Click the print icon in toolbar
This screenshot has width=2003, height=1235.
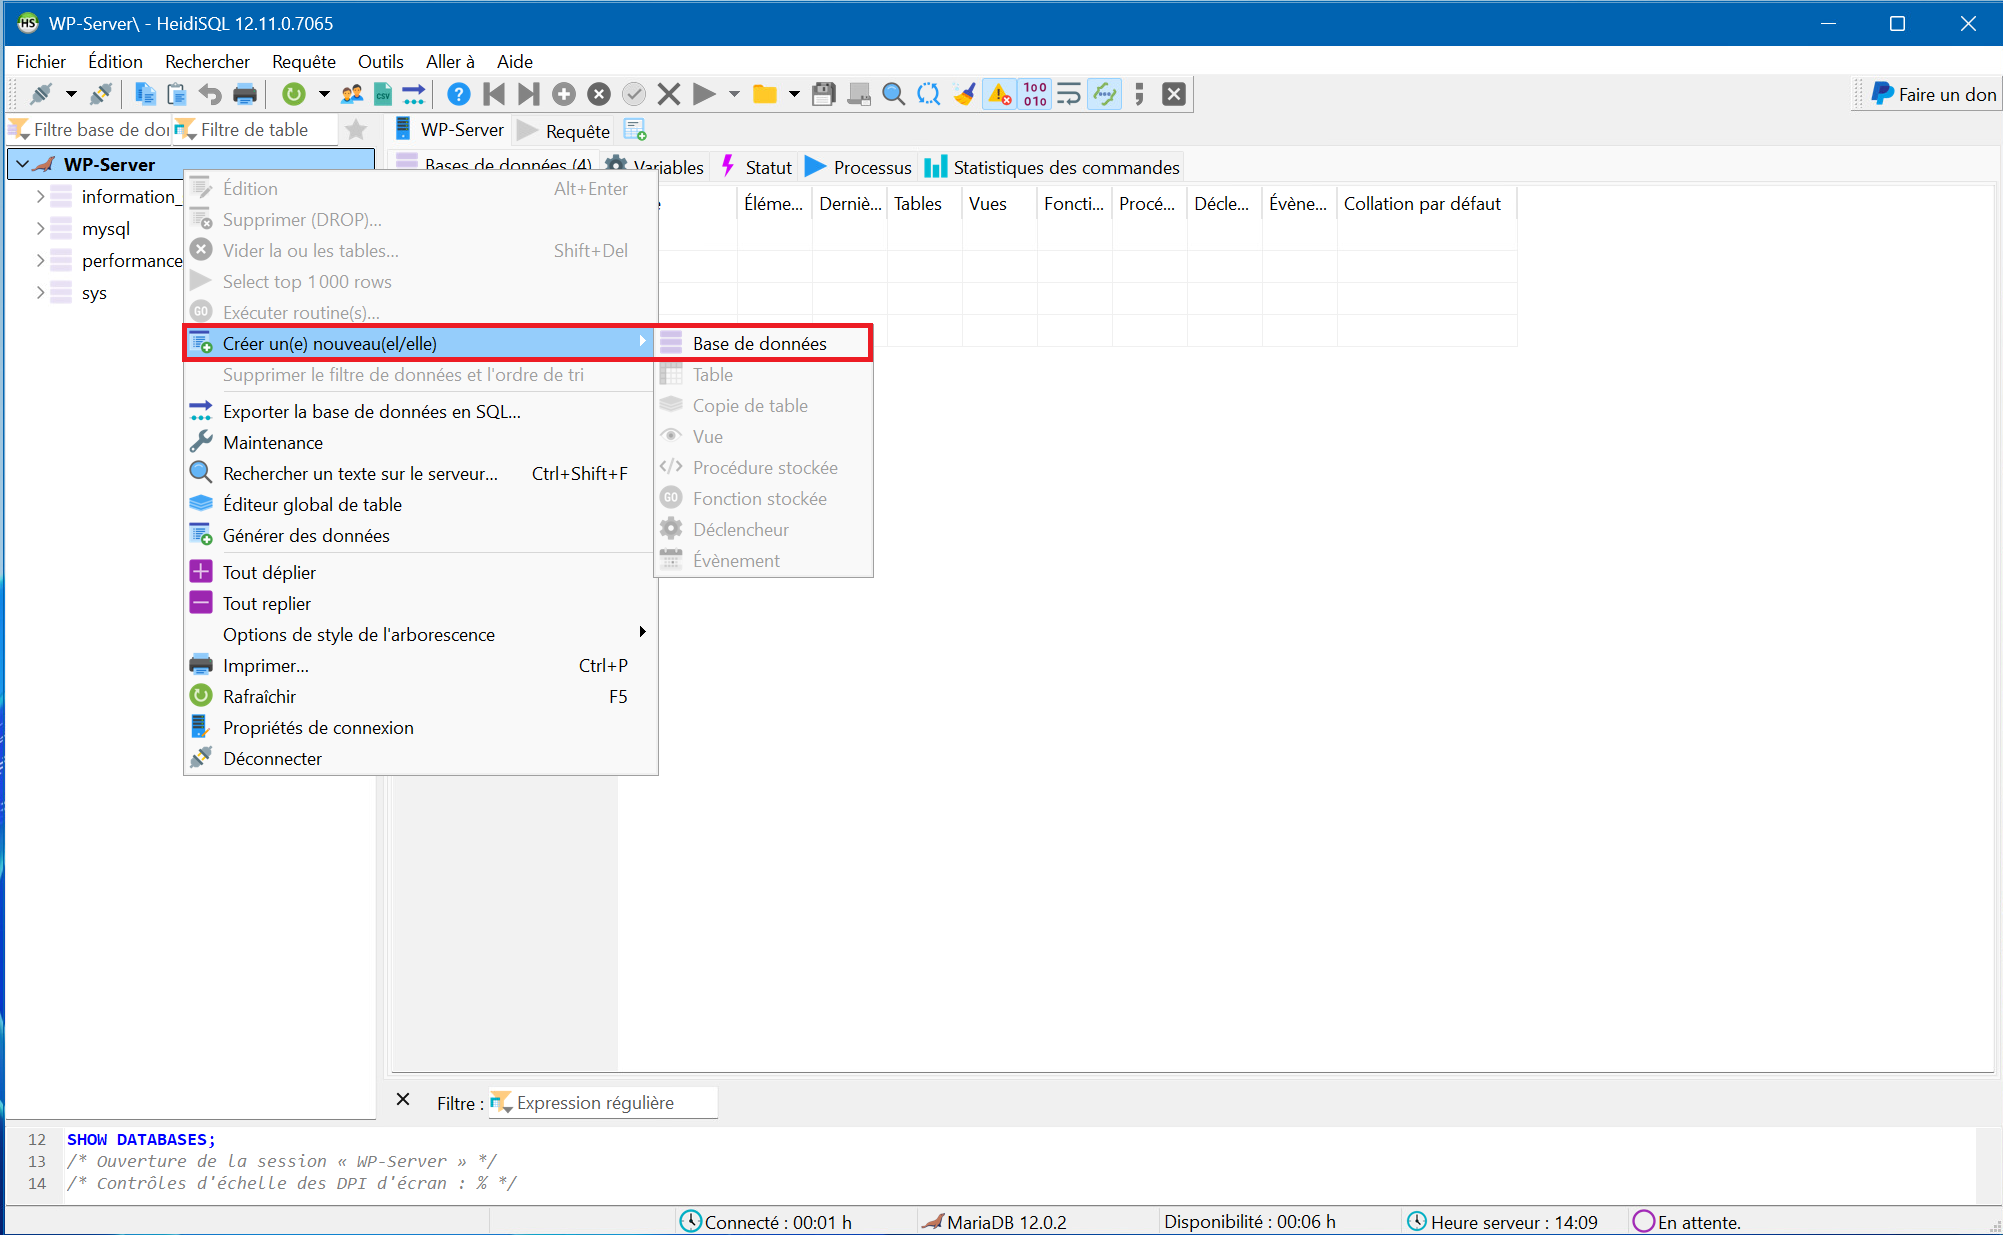[244, 94]
